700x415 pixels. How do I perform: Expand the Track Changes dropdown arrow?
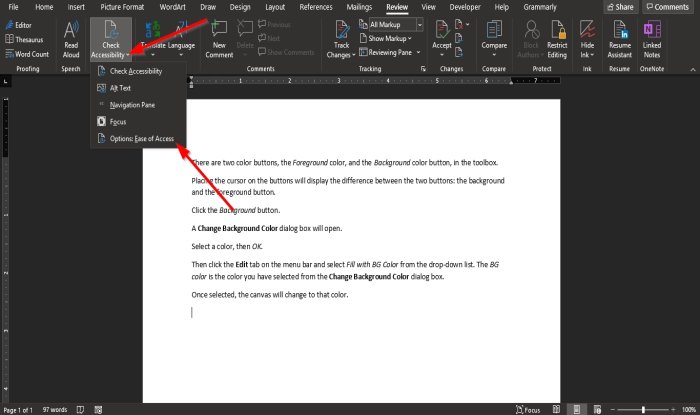click(354, 55)
